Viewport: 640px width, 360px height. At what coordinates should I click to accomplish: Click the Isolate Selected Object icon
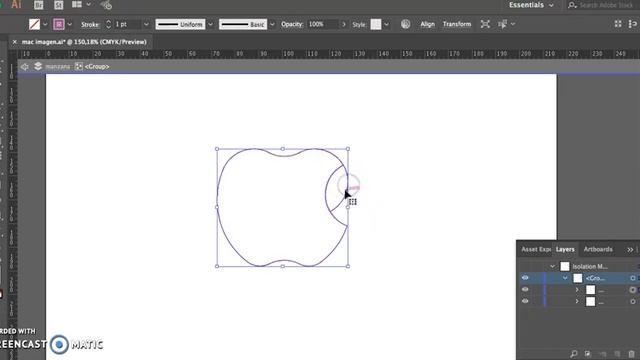485,24
